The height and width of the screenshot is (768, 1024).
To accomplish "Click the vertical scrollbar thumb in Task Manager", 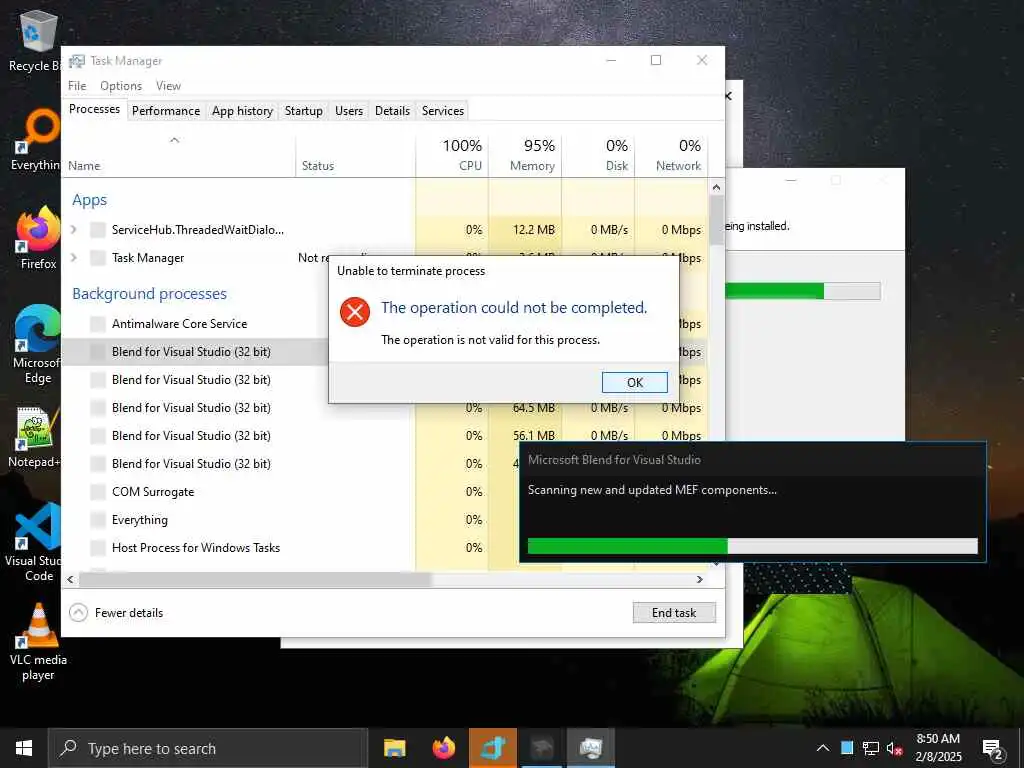I will 716,219.
